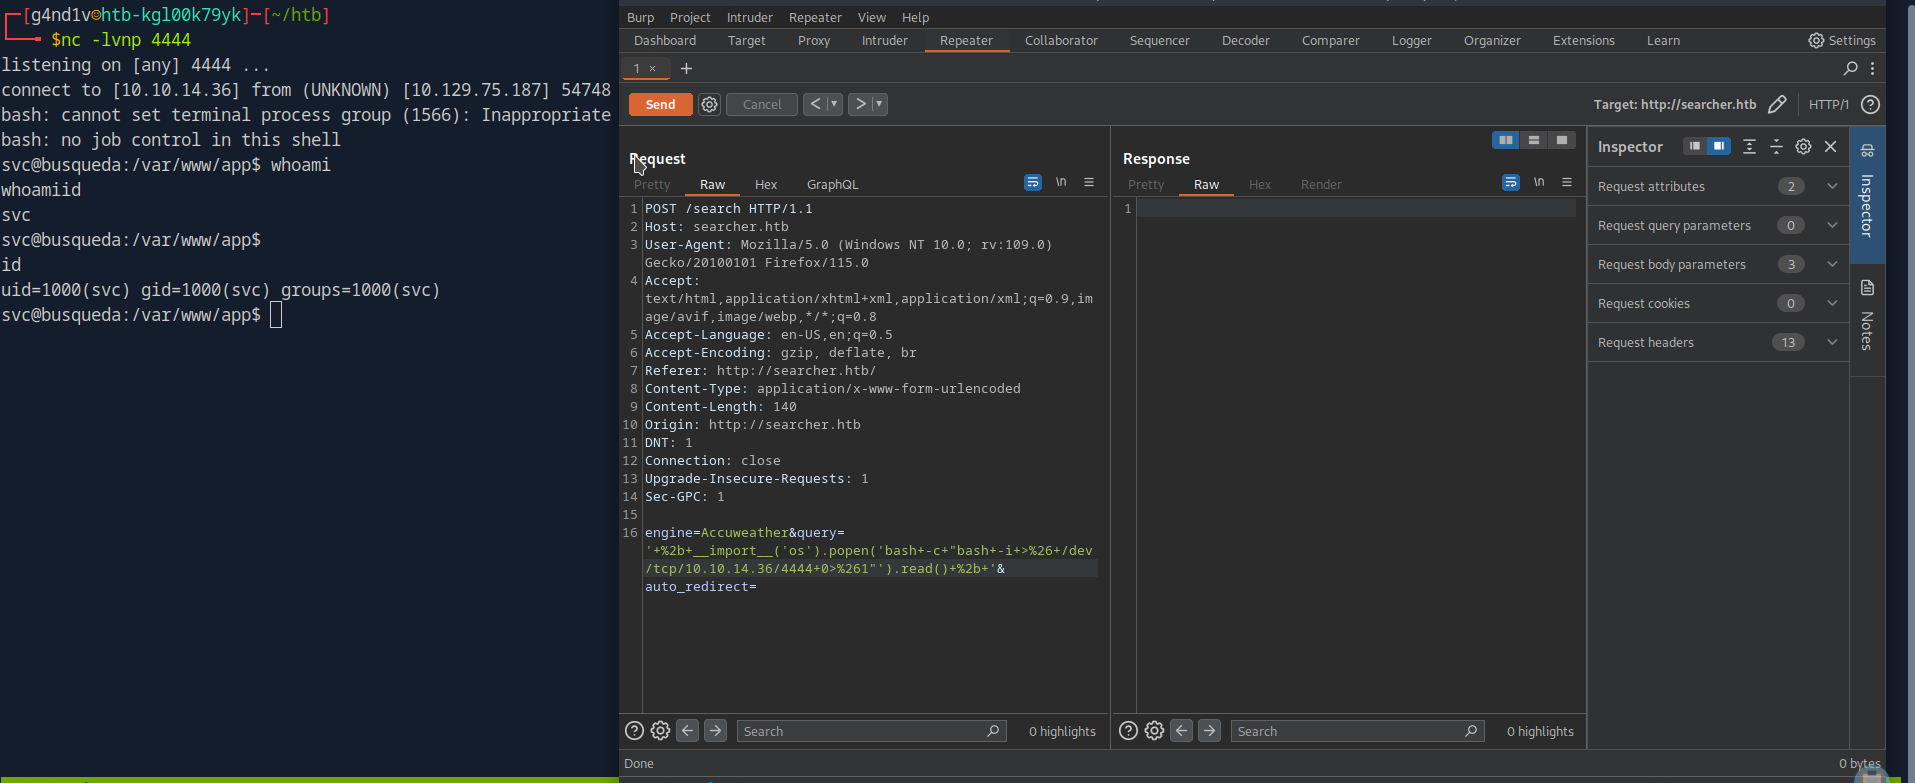Switch to the Dashboard tab
The height and width of the screenshot is (783, 1915).
click(665, 41)
